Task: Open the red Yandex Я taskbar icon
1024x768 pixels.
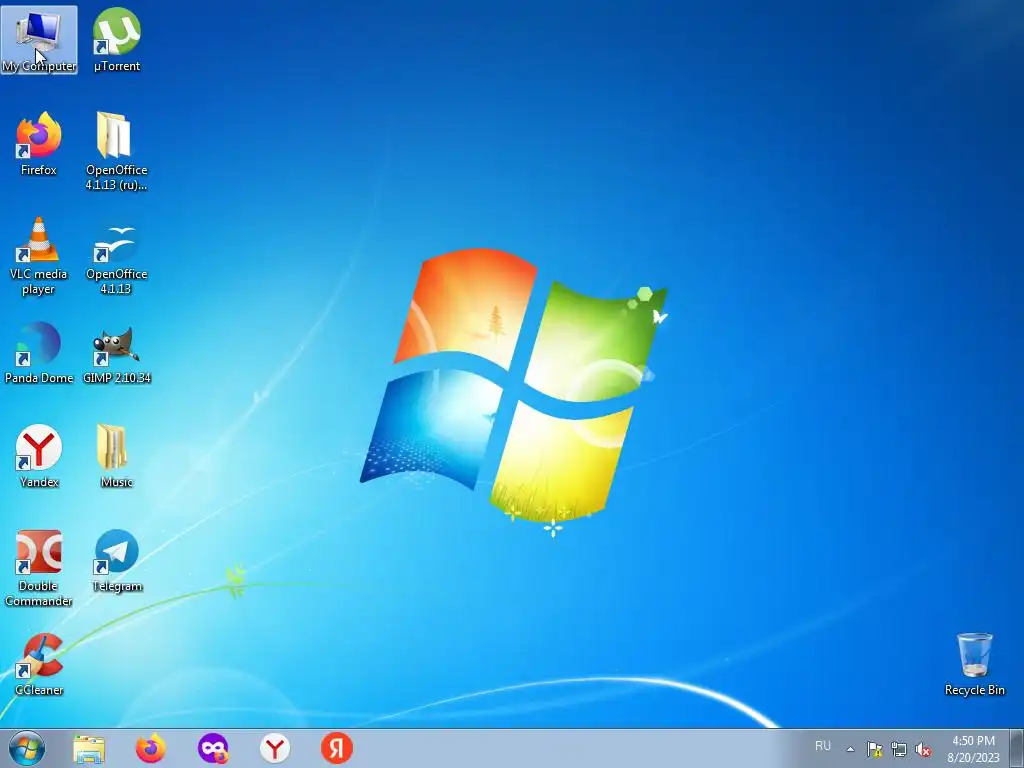Action: pos(337,748)
